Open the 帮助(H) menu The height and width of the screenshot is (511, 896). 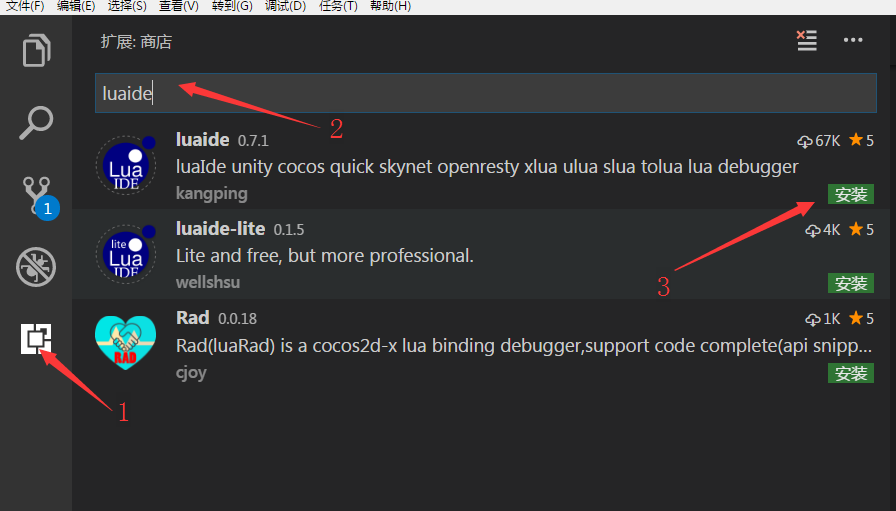pyautogui.click(x=390, y=6)
